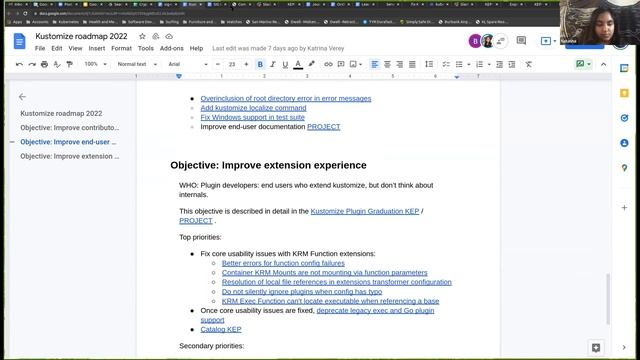The width and height of the screenshot is (640, 360).
Task: Open the Zoom 100% dropdown
Action: [x=95, y=64]
